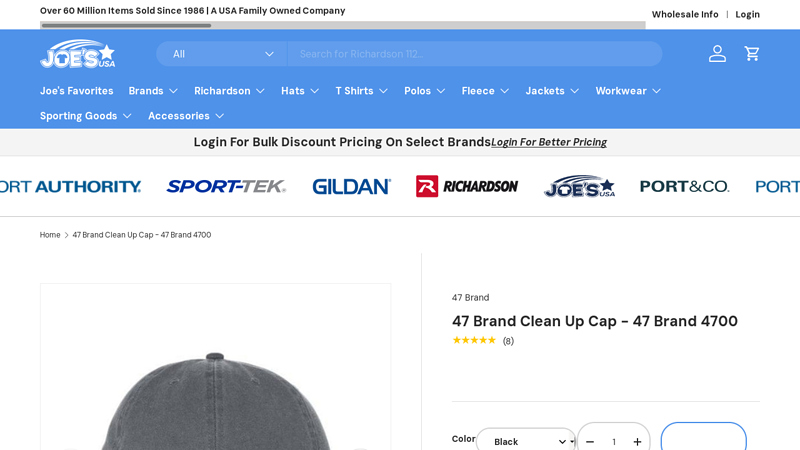Image resolution: width=800 pixels, height=450 pixels.
Task: Expand the Brands menu
Action: [153, 91]
